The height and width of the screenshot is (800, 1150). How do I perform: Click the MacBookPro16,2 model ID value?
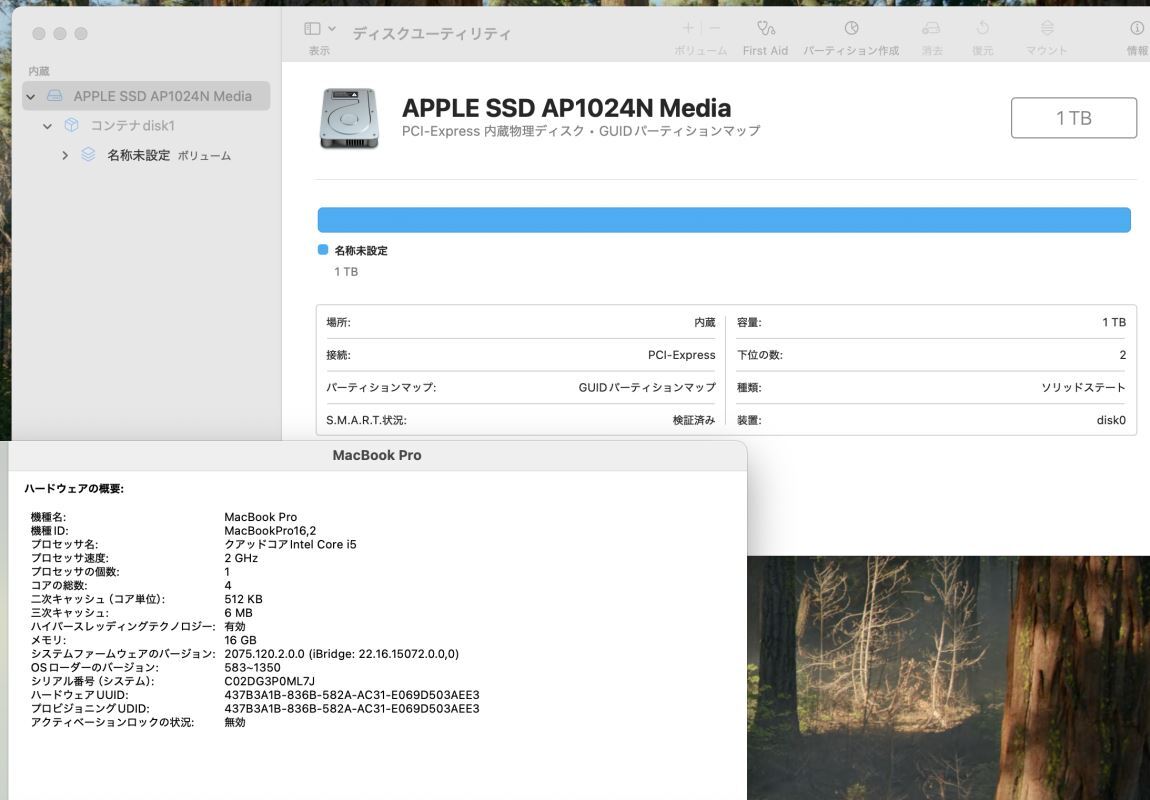click(x=270, y=531)
